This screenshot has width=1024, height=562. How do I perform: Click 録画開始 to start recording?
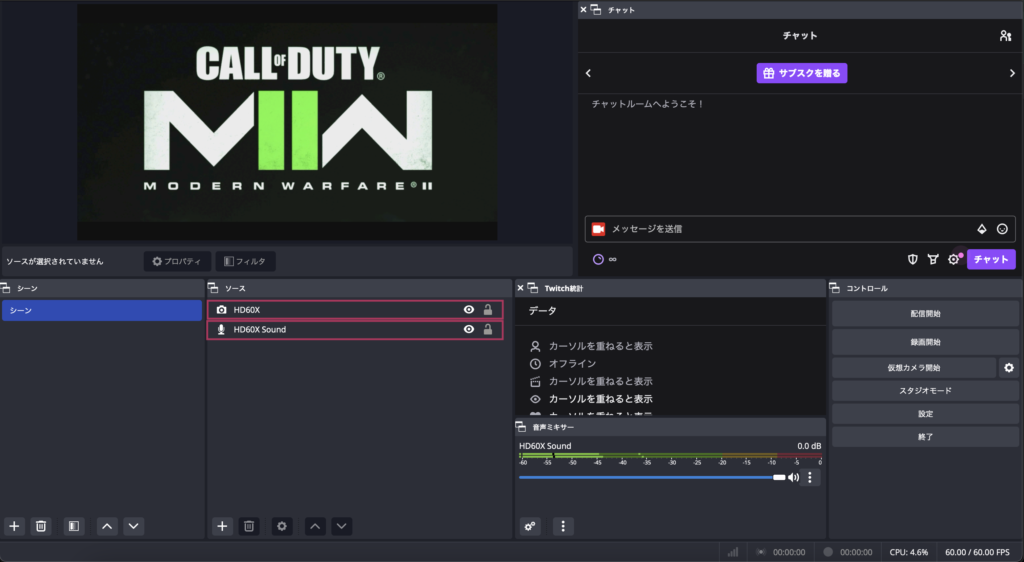coord(925,341)
